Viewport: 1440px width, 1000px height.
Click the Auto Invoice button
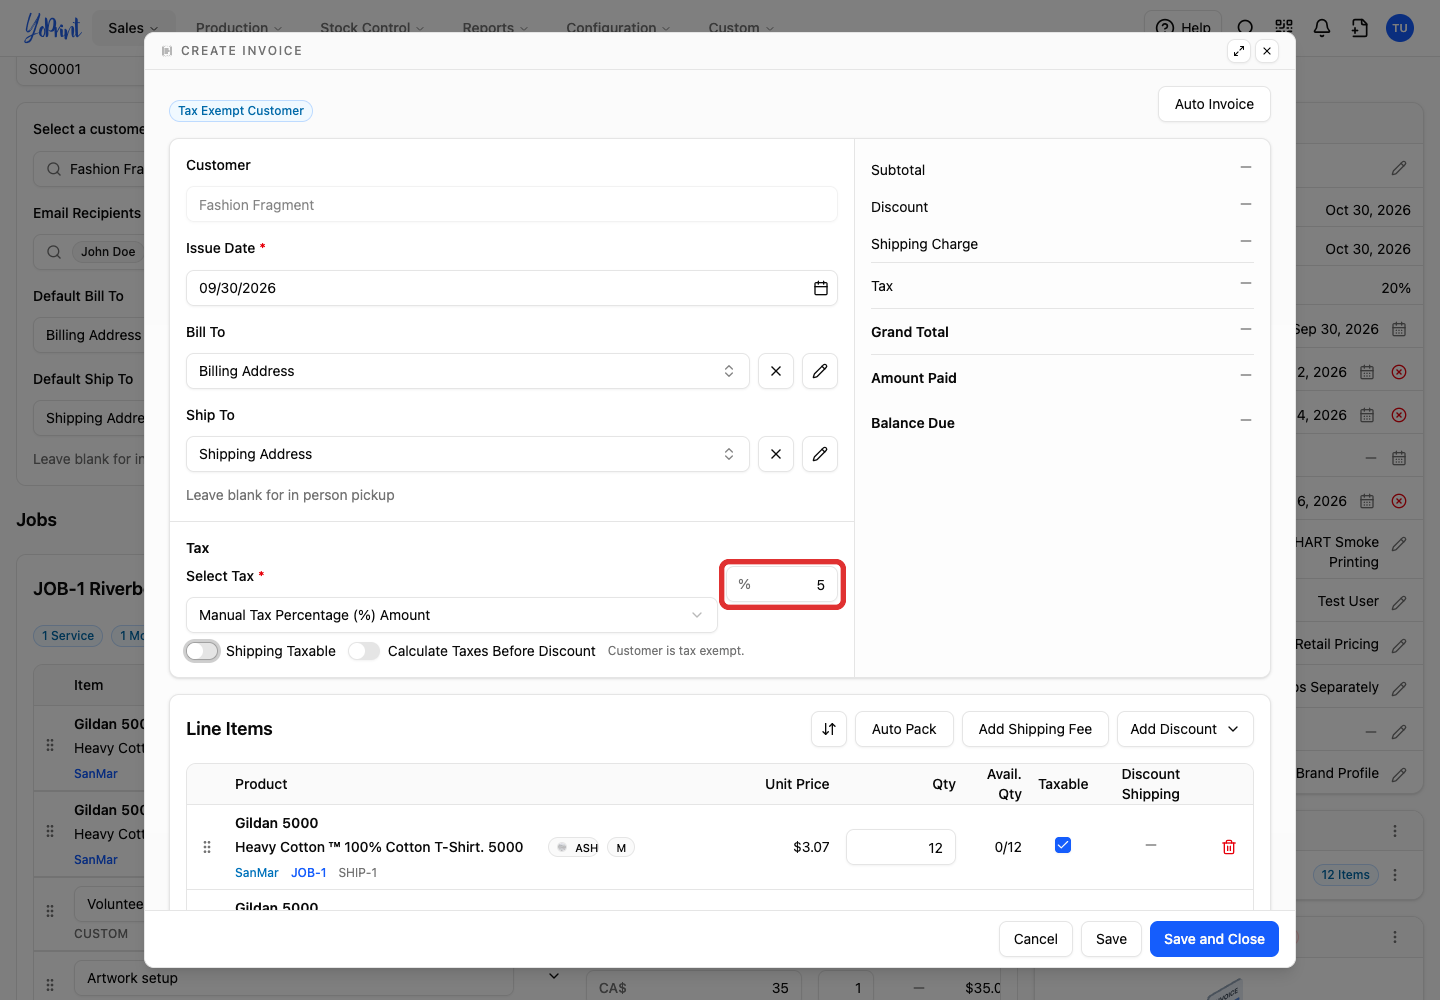coord(1214,104)
